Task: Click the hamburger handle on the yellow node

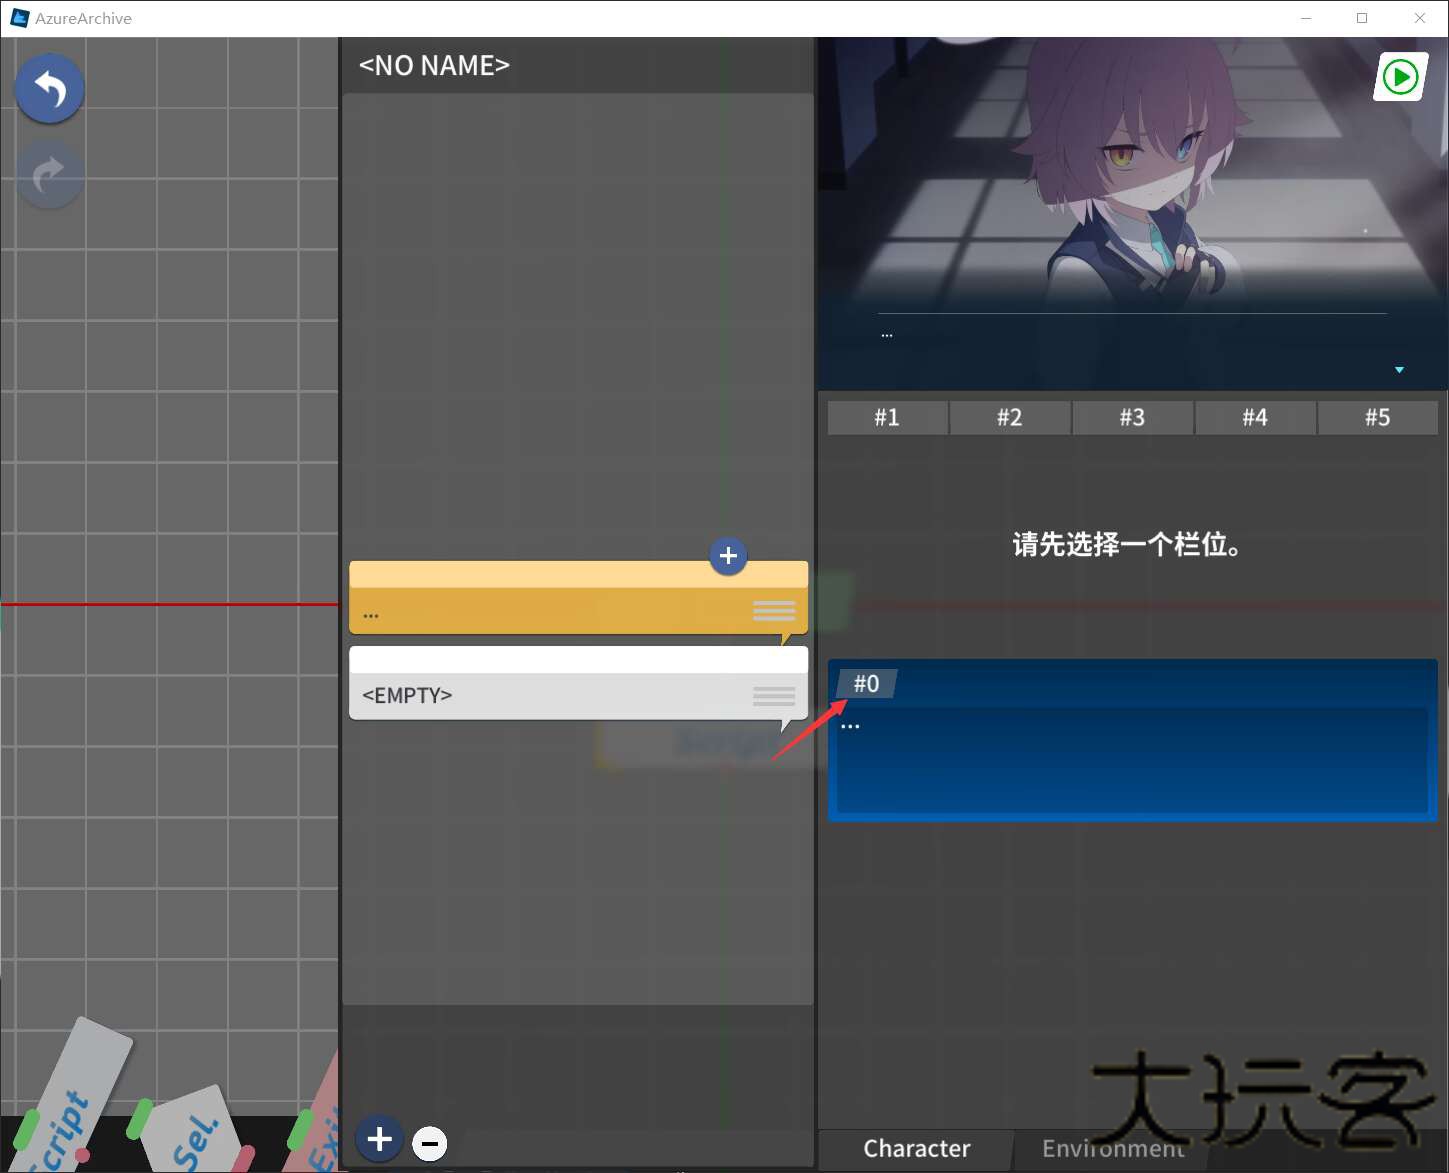Action: [773, 610]
